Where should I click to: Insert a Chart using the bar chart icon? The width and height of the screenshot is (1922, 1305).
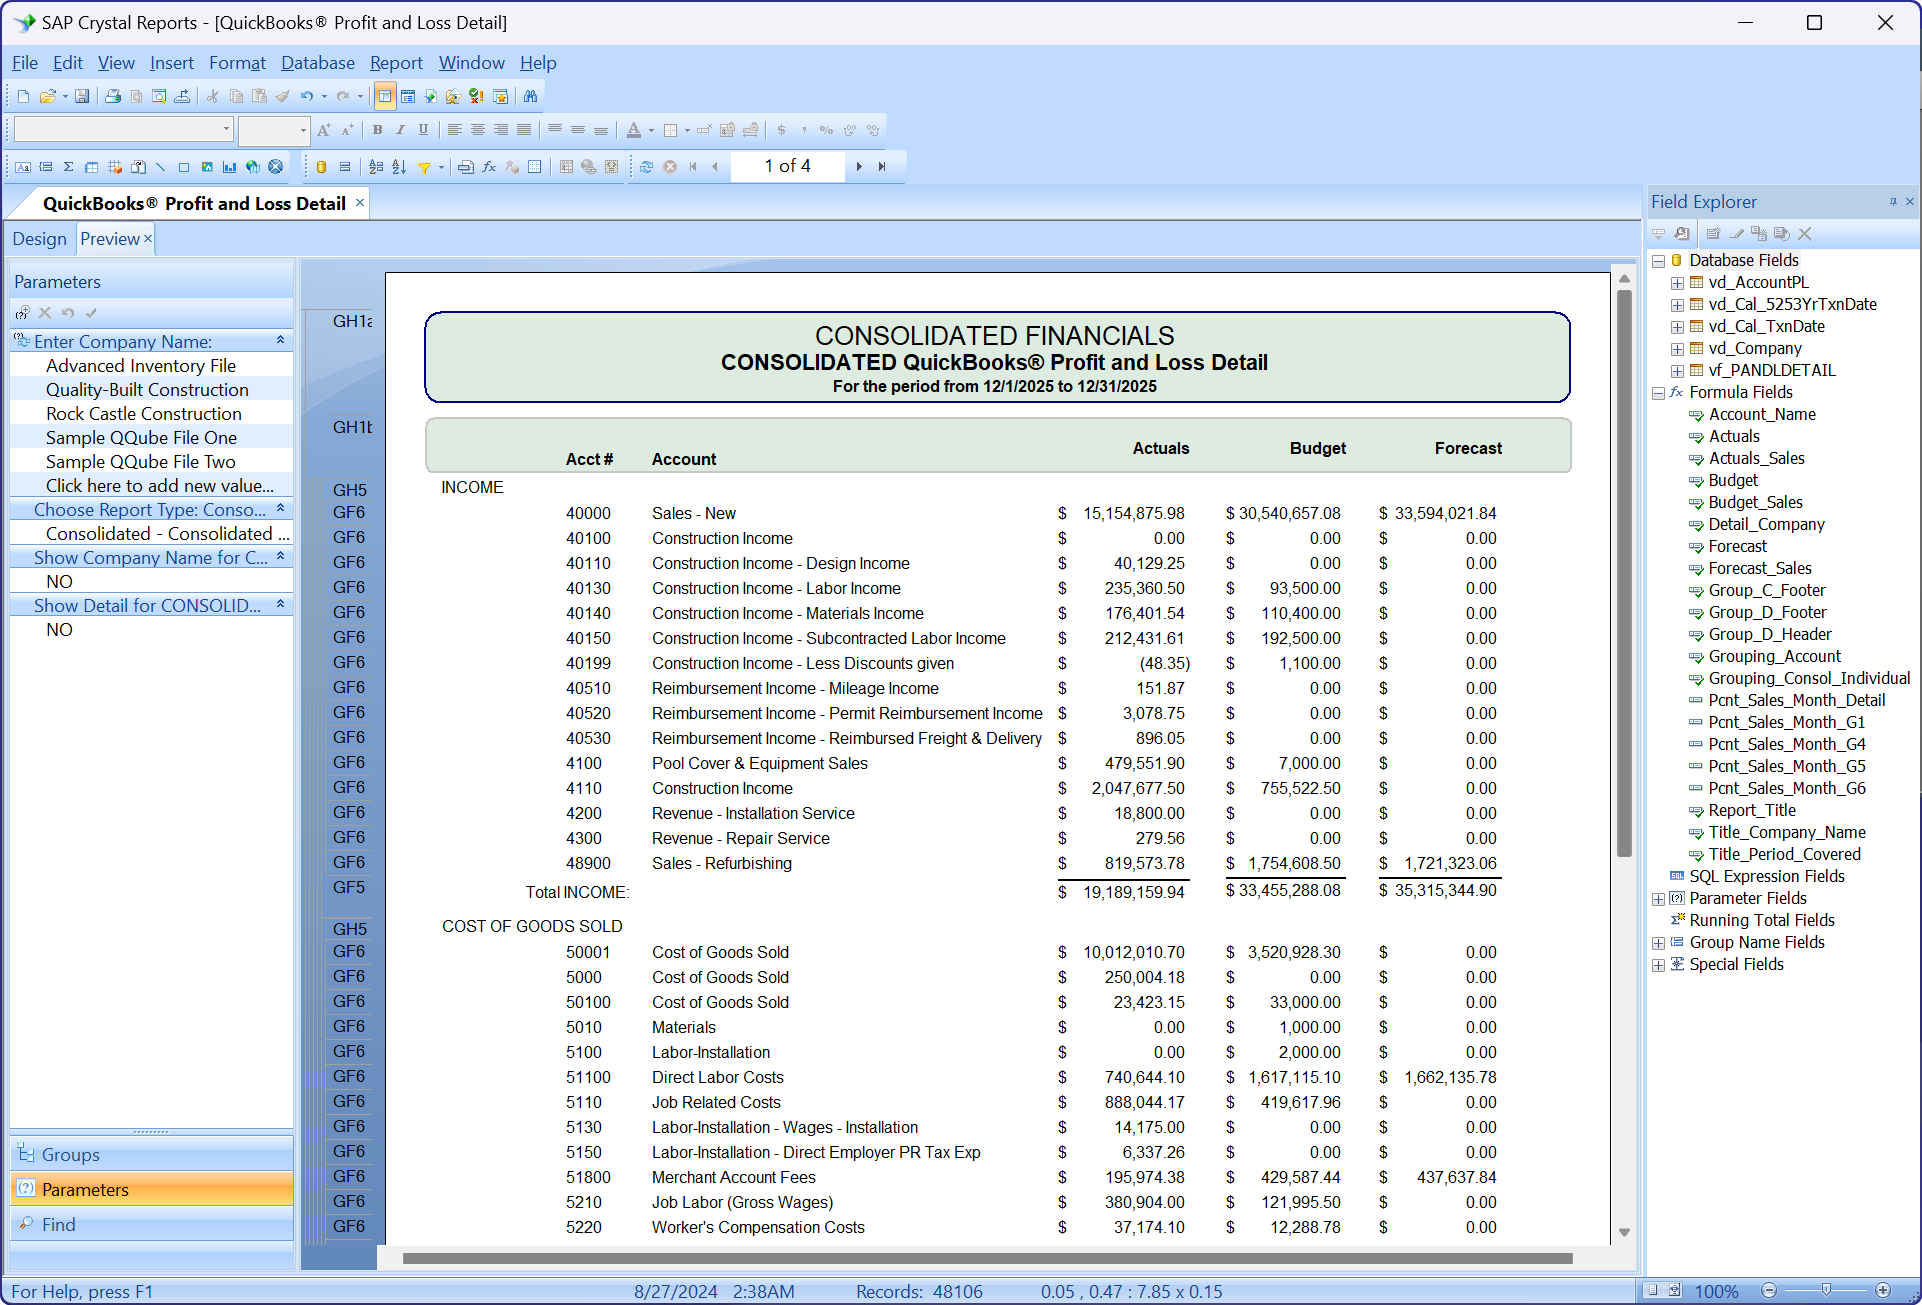tap(230, 167)
